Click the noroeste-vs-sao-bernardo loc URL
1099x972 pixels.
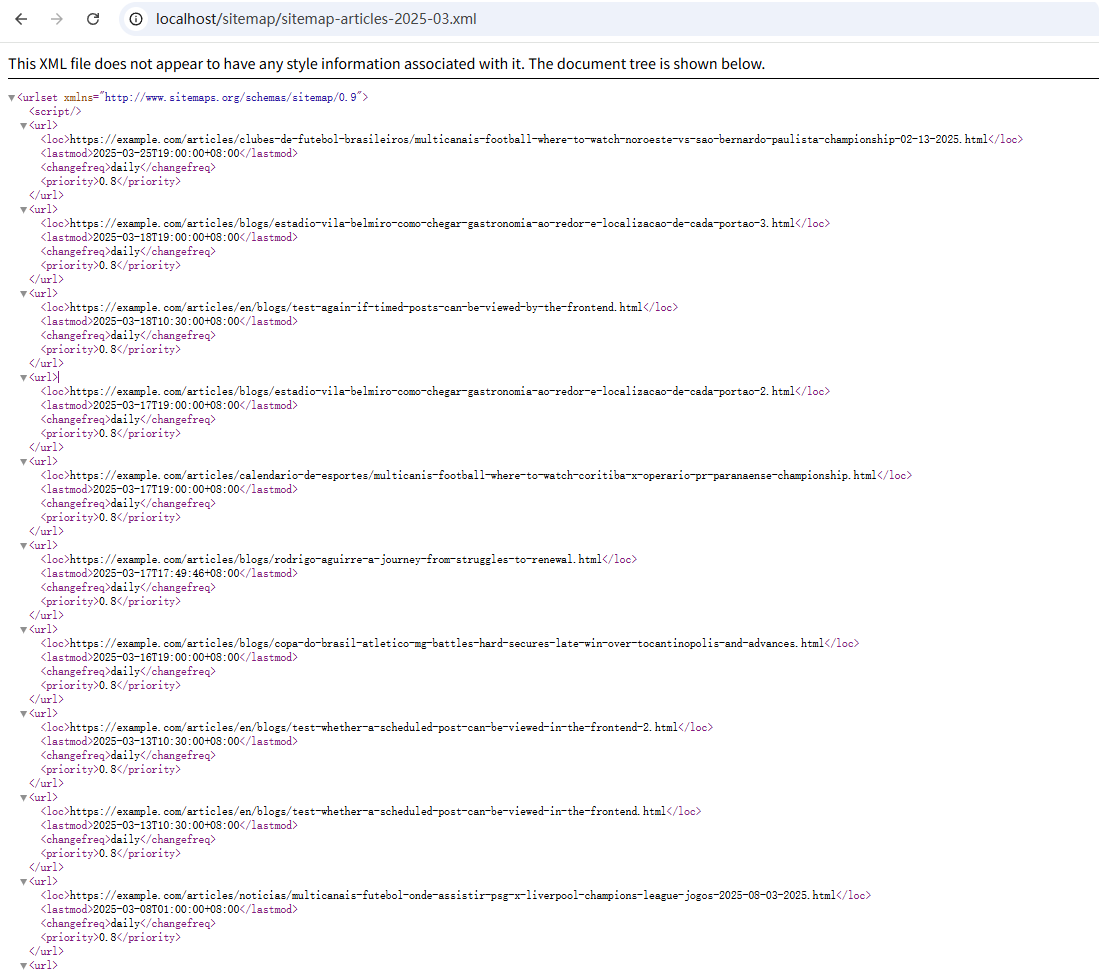point(528,139)
